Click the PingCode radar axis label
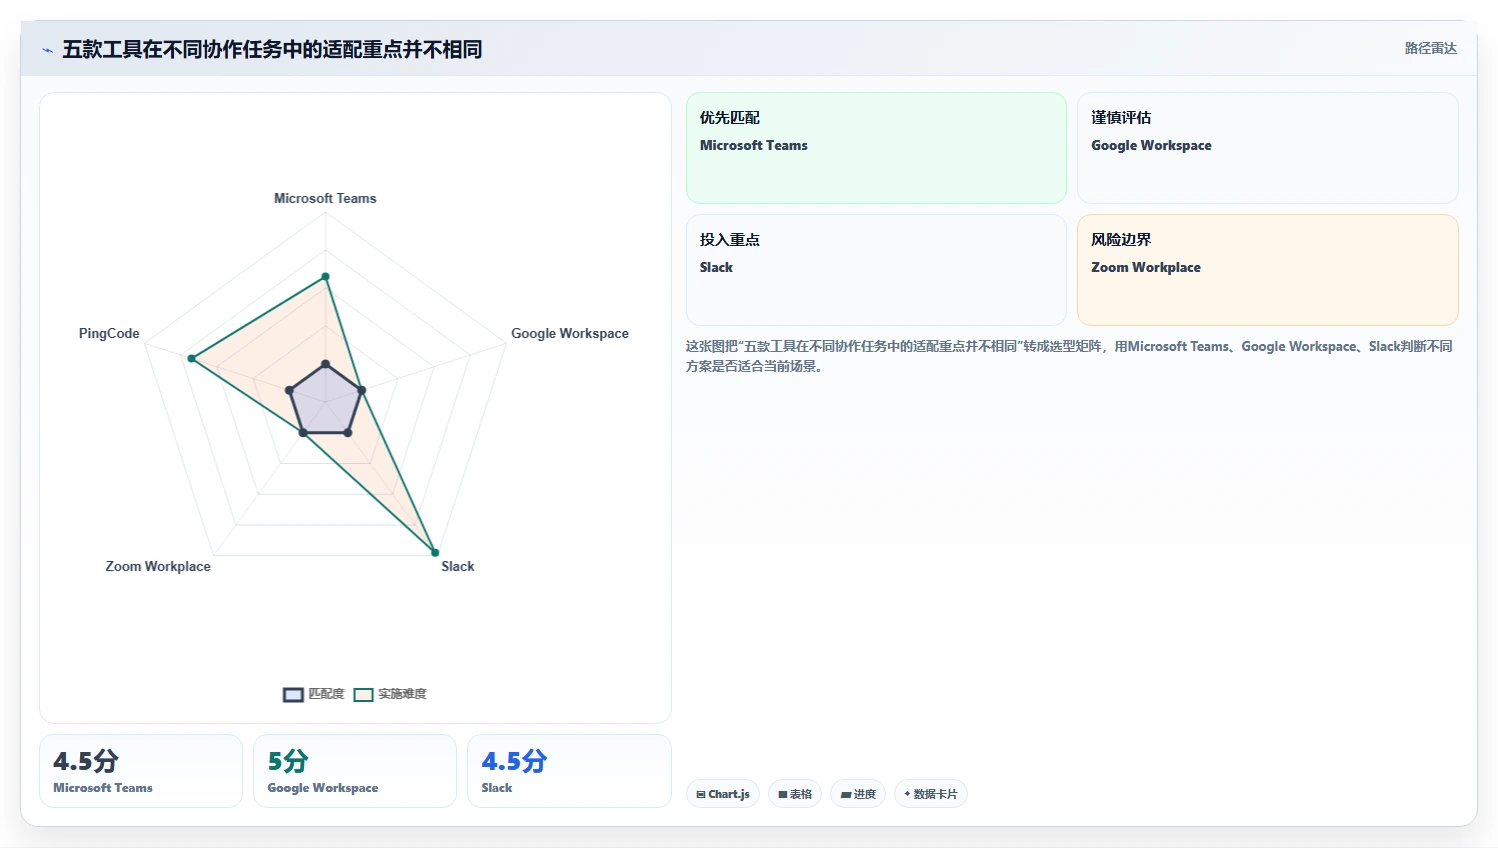Viewport: 1498px width, 848px height. tap(109, 333)
